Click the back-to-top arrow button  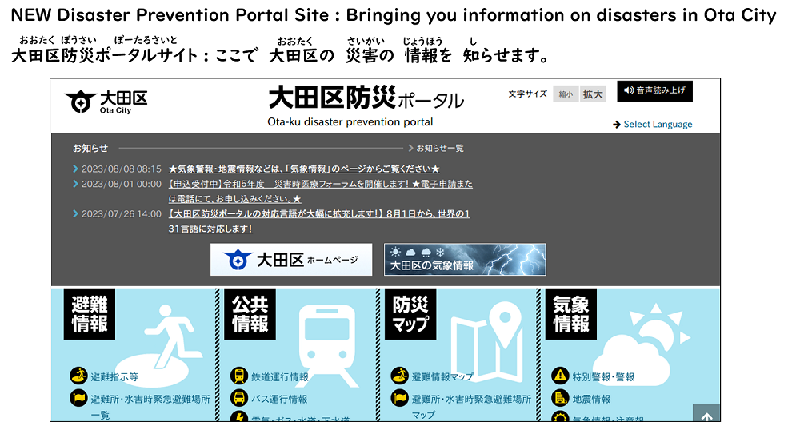707,413
